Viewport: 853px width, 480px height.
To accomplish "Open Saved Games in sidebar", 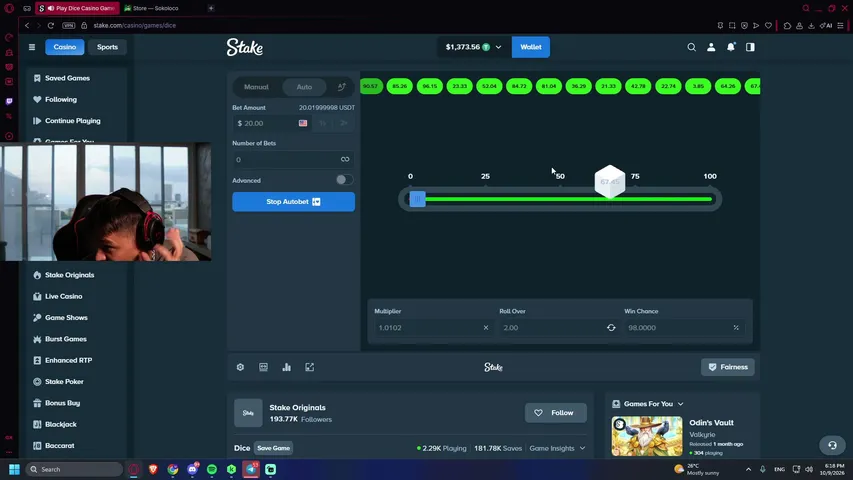I will pos(67,78).
